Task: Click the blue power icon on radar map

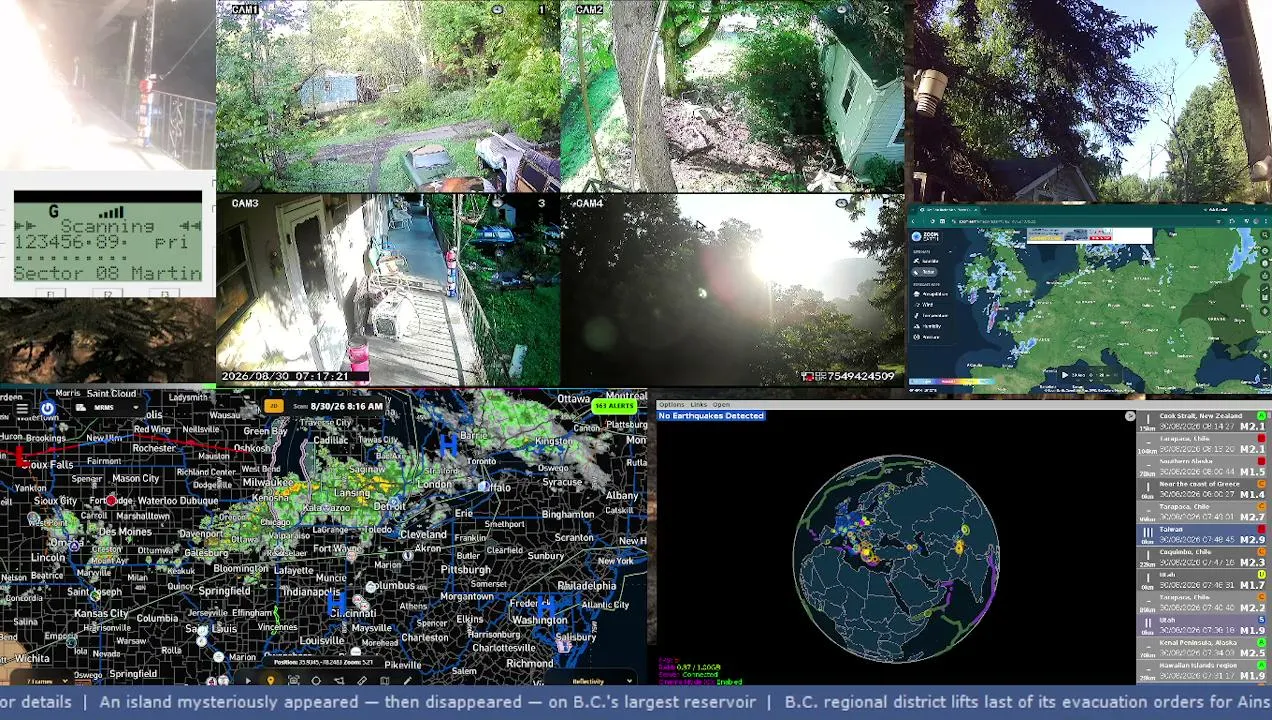Action: (x=48, y=408)
